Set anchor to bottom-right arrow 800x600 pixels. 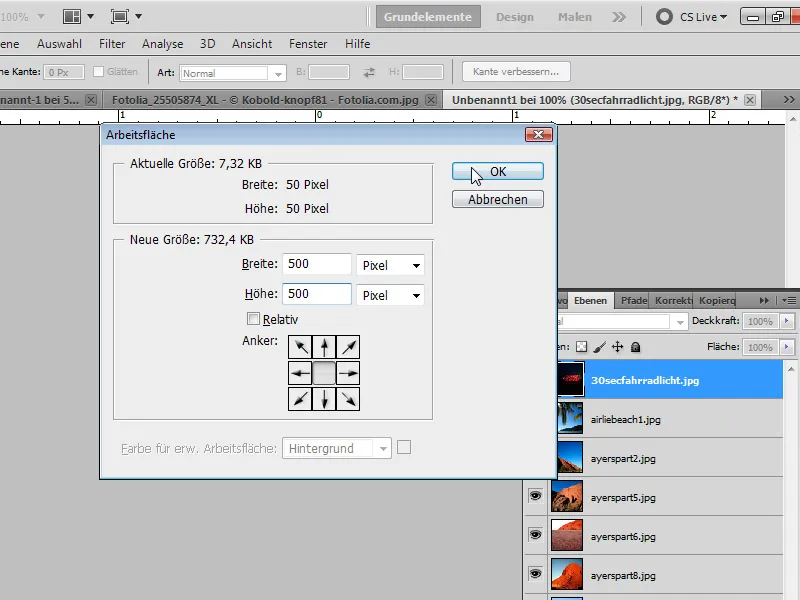(x=348, y=399)
